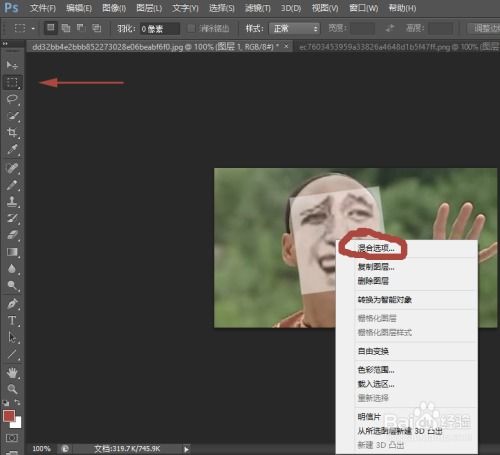Open the 文件(F) menu

click(42, 8)
